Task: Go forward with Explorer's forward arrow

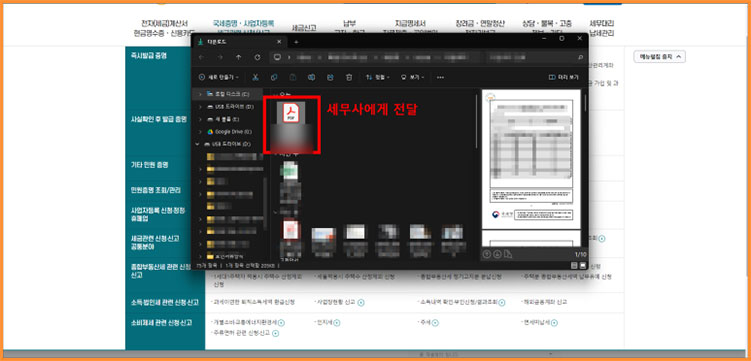Action: coord(220,57)
